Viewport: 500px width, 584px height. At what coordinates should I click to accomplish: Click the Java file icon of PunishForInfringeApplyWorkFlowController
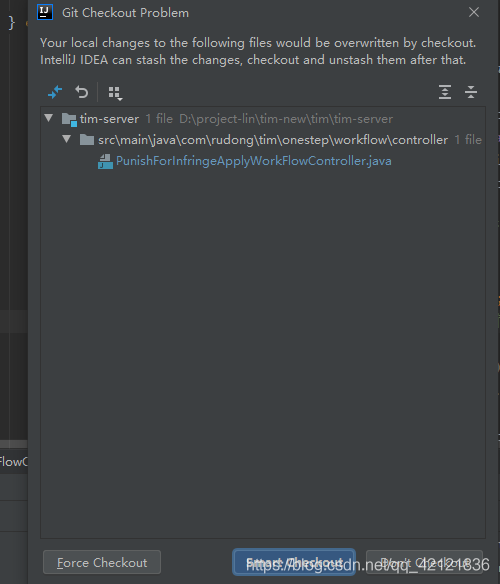point(105,161)
